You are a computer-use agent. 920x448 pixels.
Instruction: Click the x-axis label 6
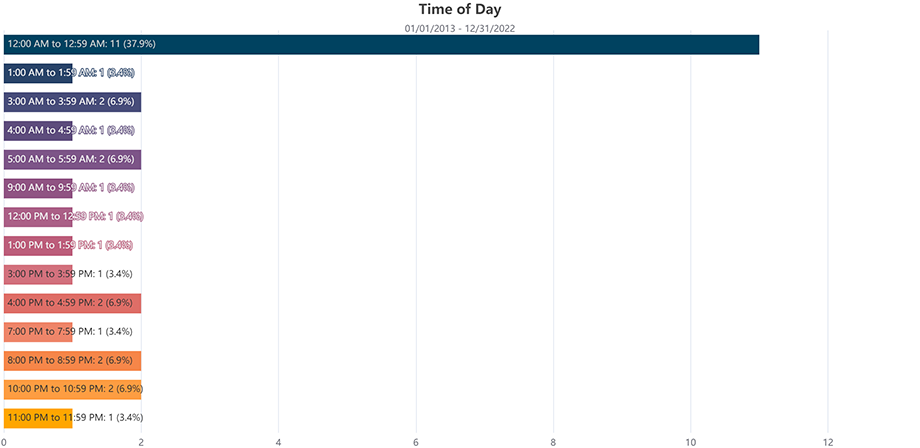[x=416, y=442]
